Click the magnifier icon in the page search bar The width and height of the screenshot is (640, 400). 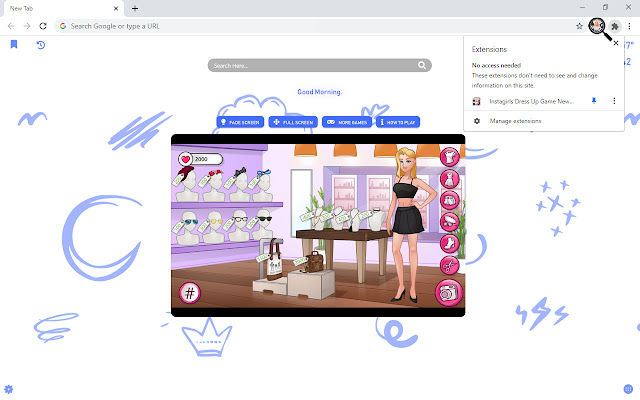[422, 65]
